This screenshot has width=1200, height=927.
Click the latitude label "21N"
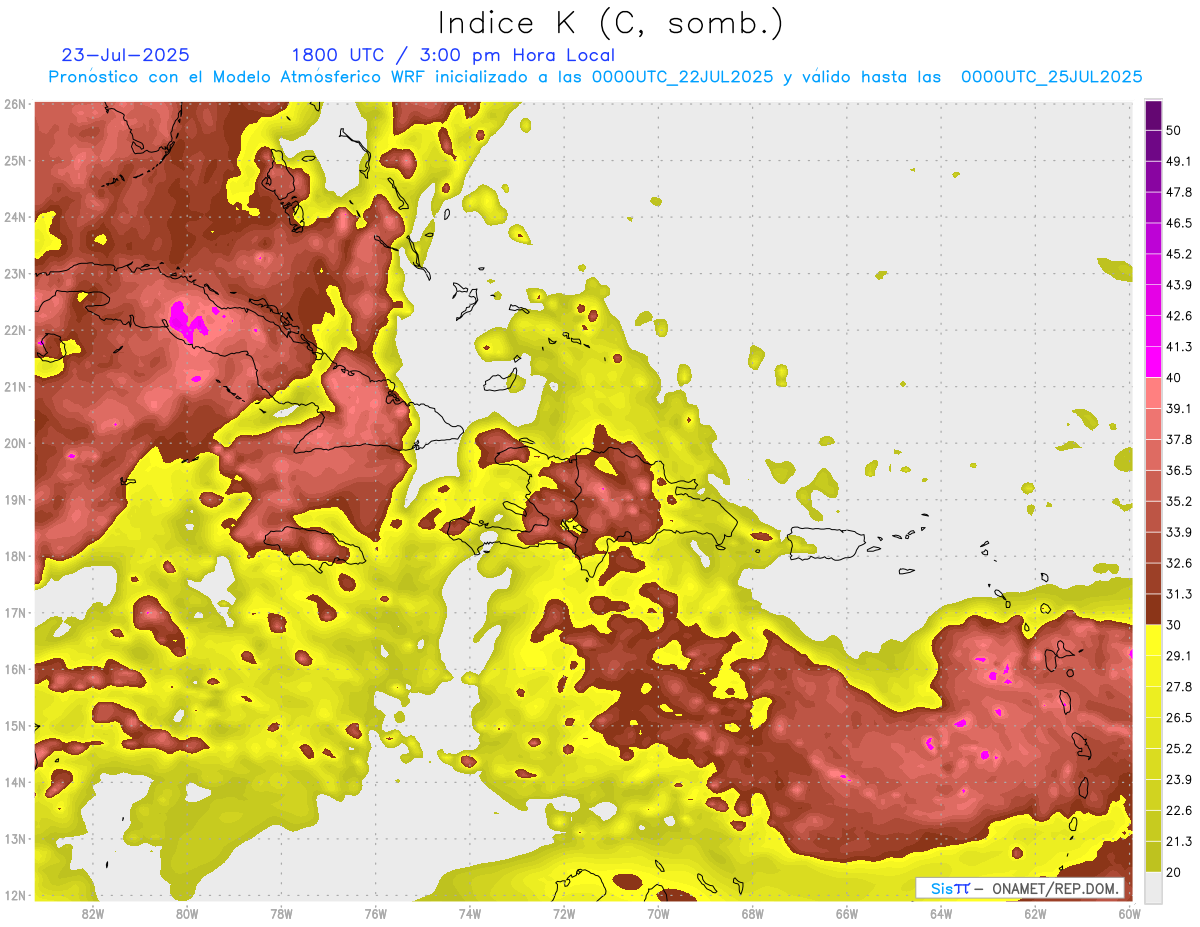[x=15, y=386]
